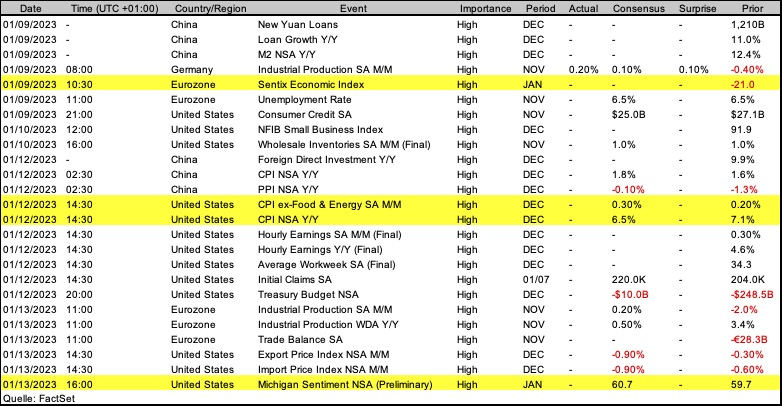The image size is (782, 406).
Task: Click the 91.9 prior value
Action: click(x=741, y=129)
